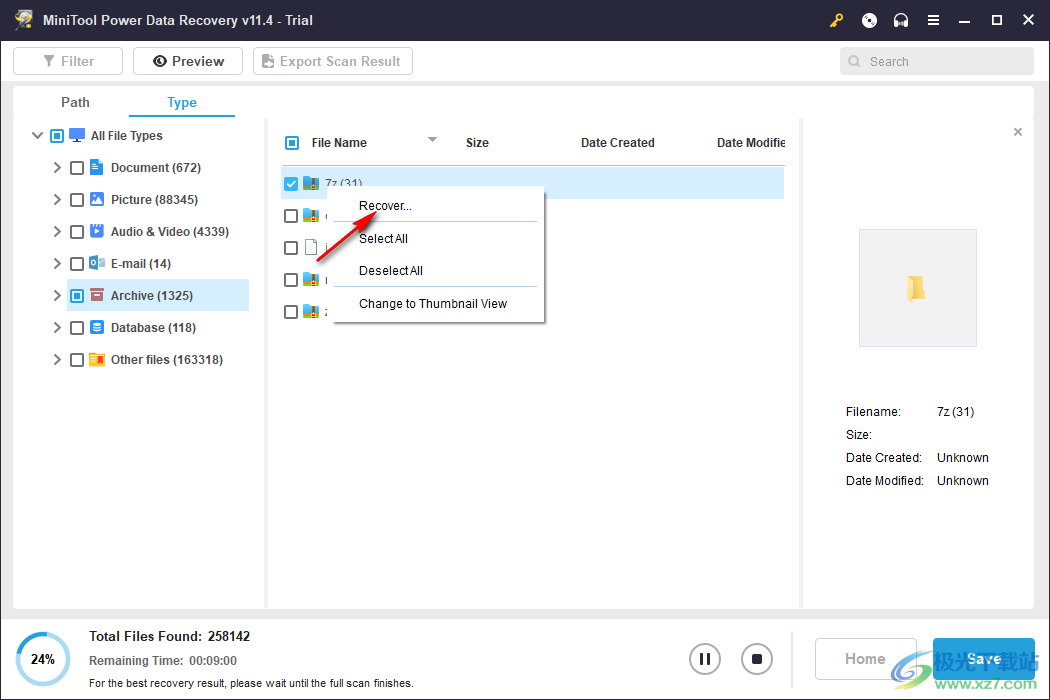Open the hamburger menu icon
The height and width of the screenshot is (700, 1050).
coord(933,20)
